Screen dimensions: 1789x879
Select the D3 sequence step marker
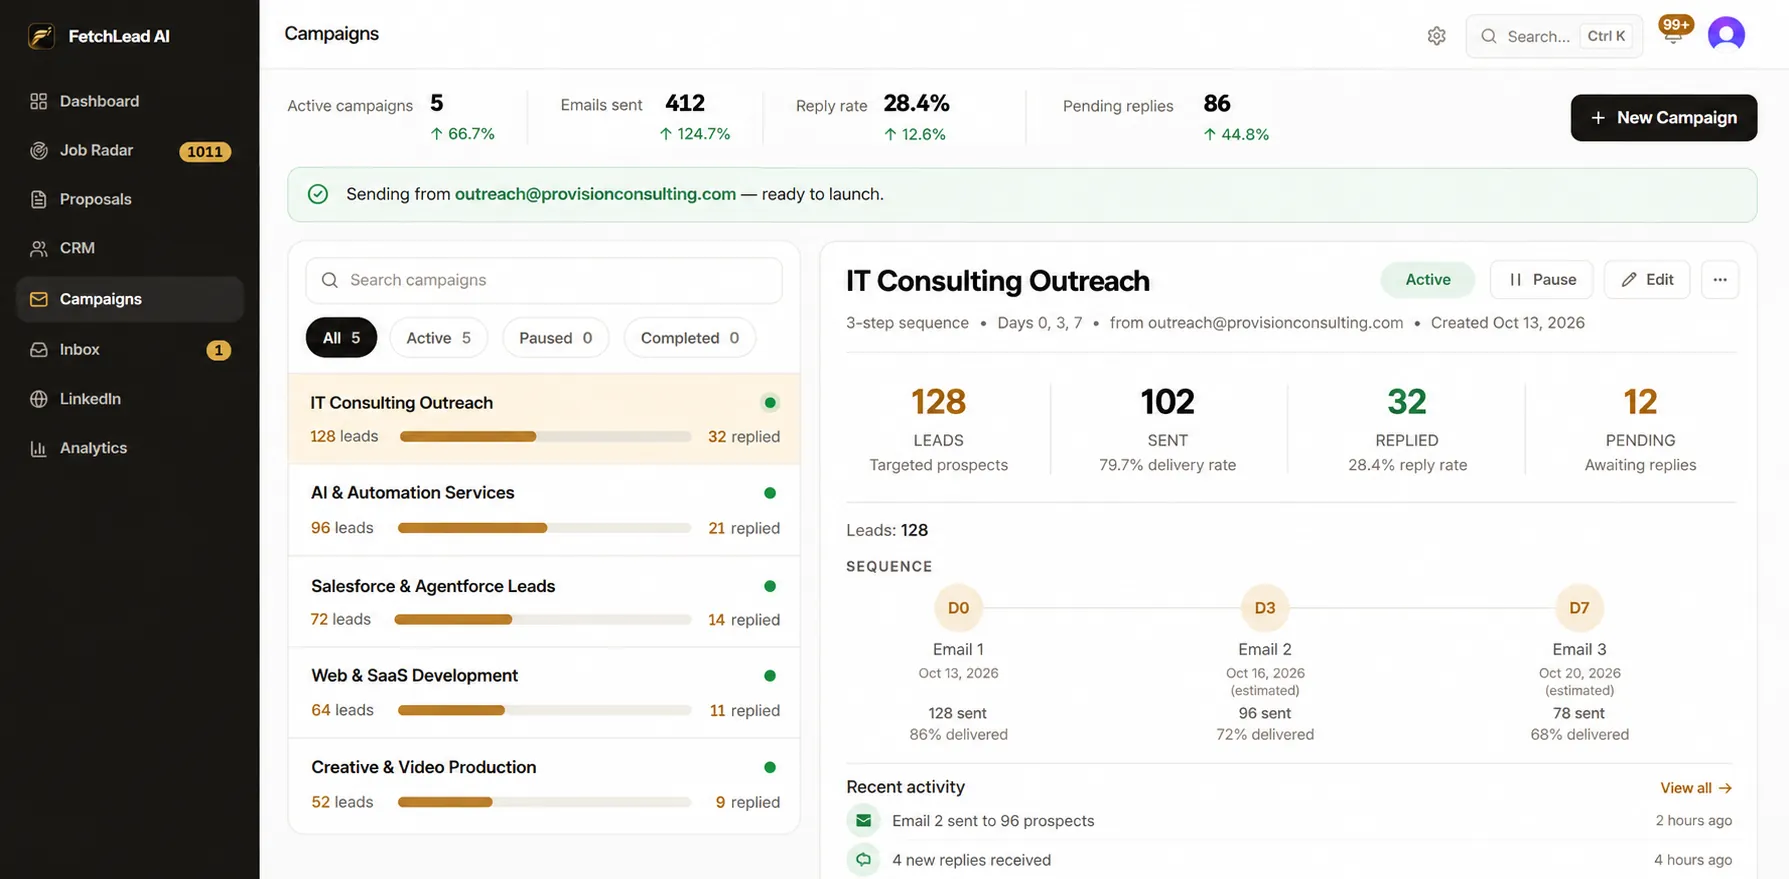[1265, 608]
